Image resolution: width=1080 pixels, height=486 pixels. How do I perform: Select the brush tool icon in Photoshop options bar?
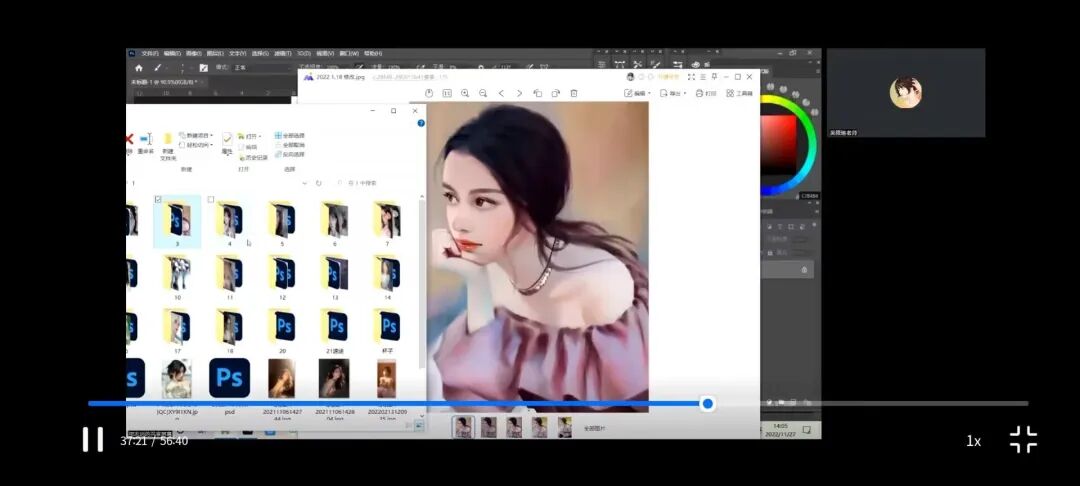coord(158,67)
